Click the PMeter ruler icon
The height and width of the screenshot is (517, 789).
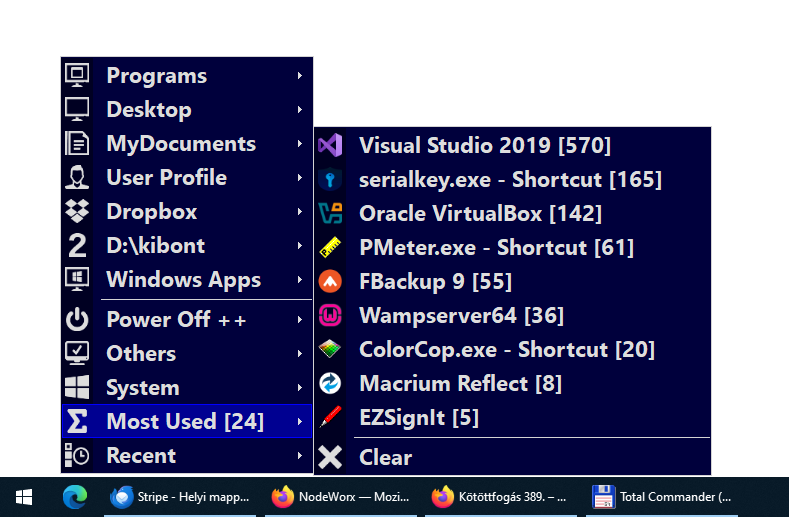tap(330, 248)
